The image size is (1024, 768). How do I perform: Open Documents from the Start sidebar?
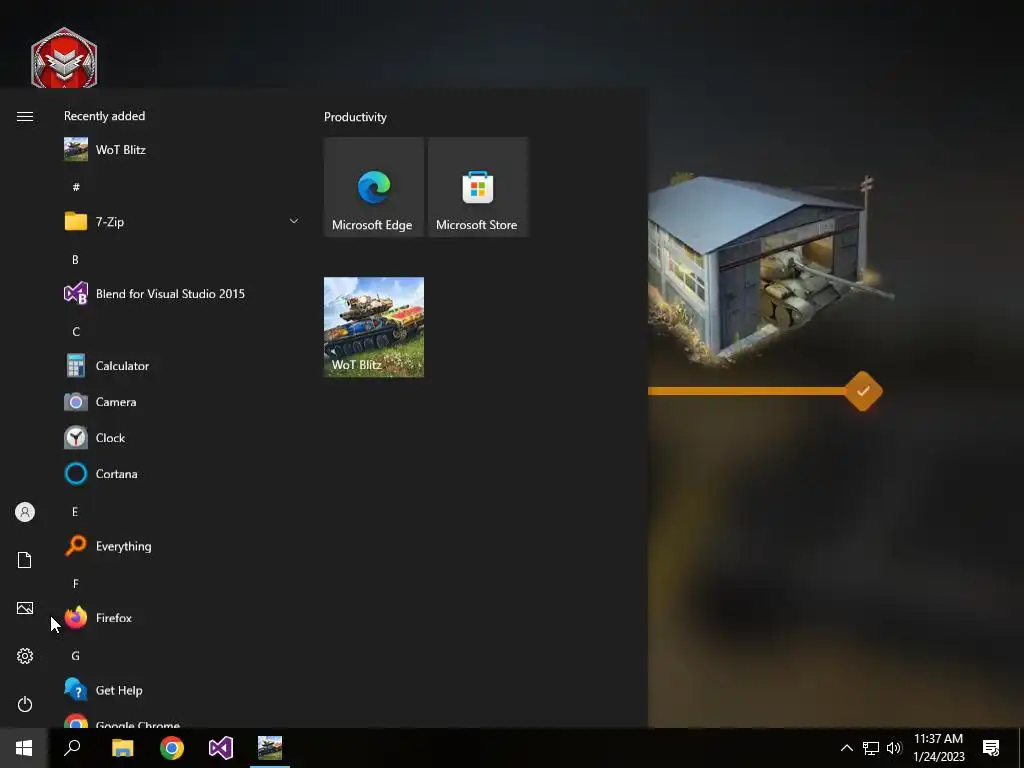[25, 560]
